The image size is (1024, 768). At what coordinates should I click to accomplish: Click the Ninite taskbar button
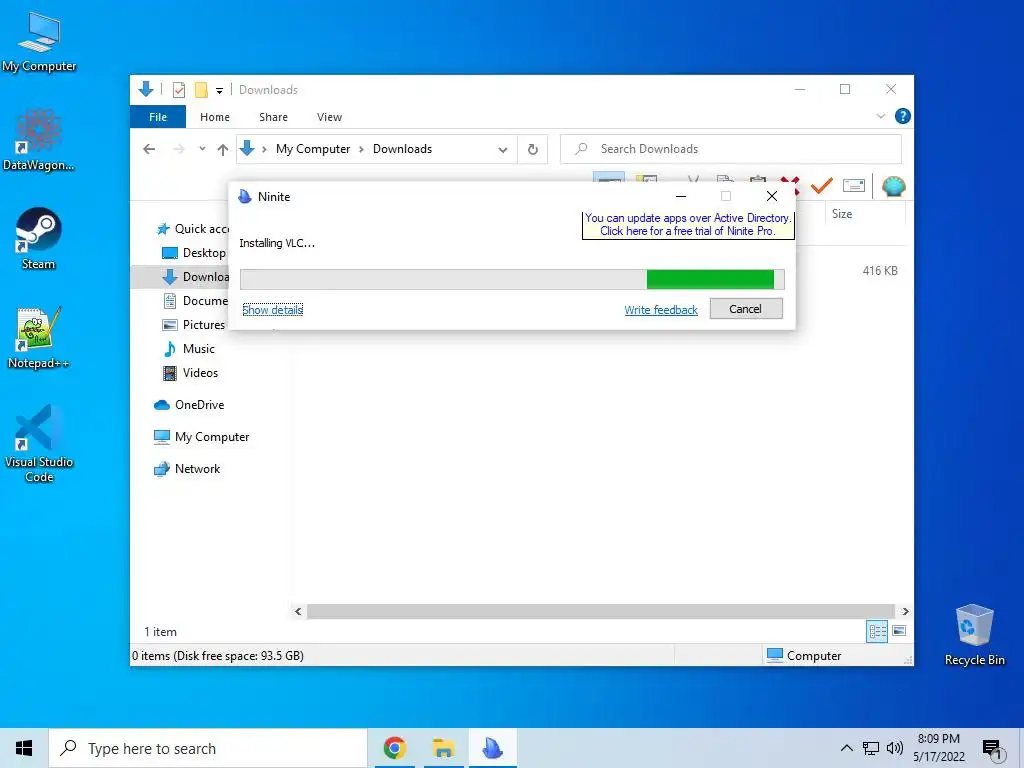pyautogui.click(x=492, y=748)
